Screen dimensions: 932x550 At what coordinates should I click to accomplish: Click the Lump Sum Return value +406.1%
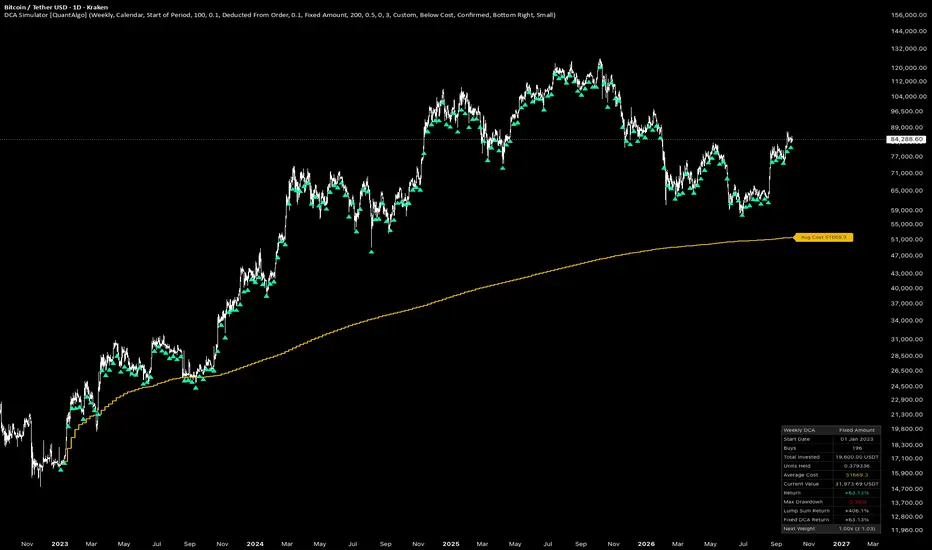coord(857,511)
